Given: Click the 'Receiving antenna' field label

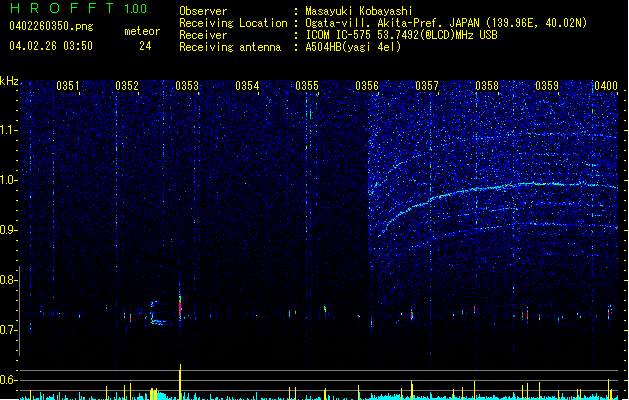Looking at the screenshot, I should click(x=230, y=47).
